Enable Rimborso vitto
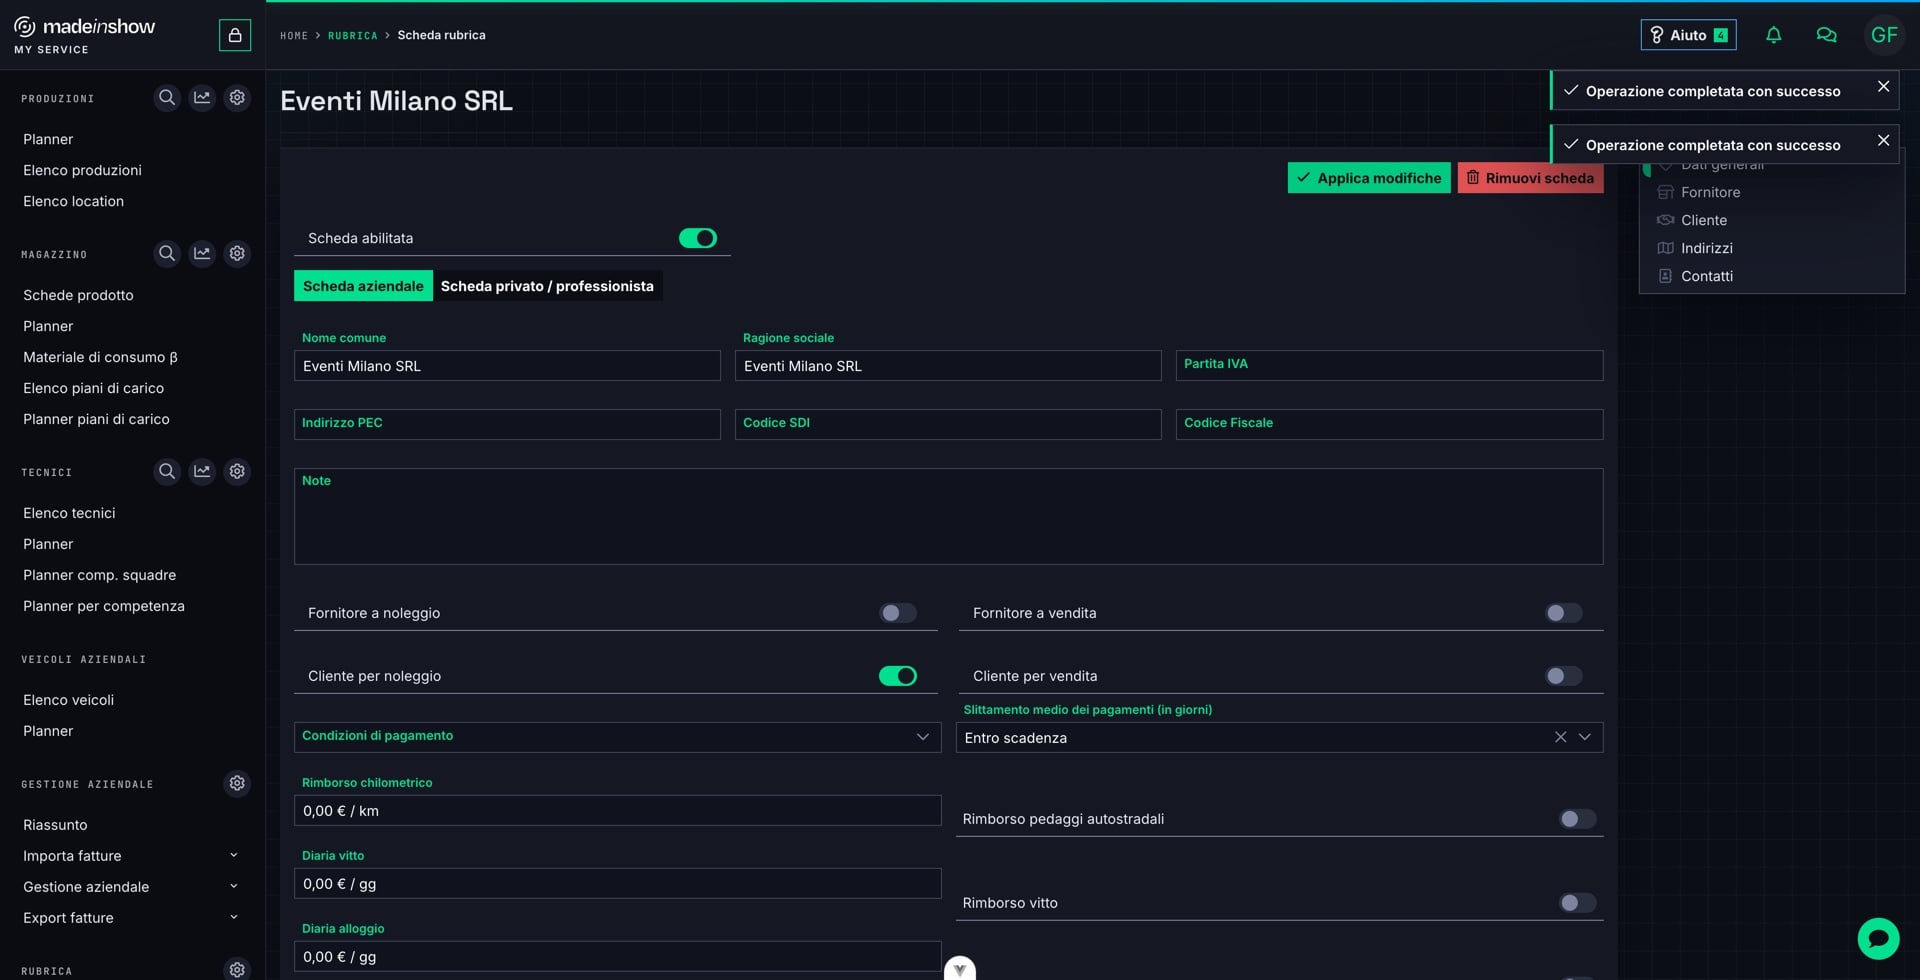The width and height of the screenshot is (1920, 980). point(1577,903)
